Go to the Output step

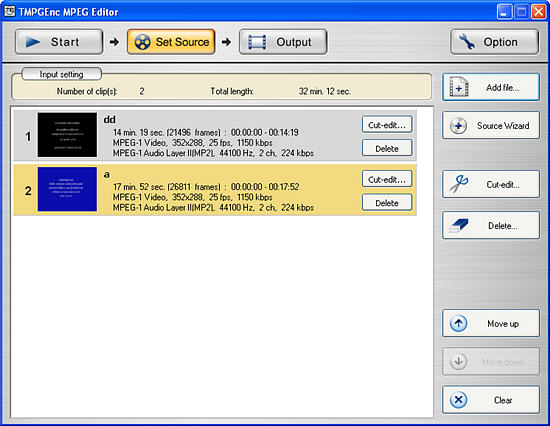pos(283,42)
